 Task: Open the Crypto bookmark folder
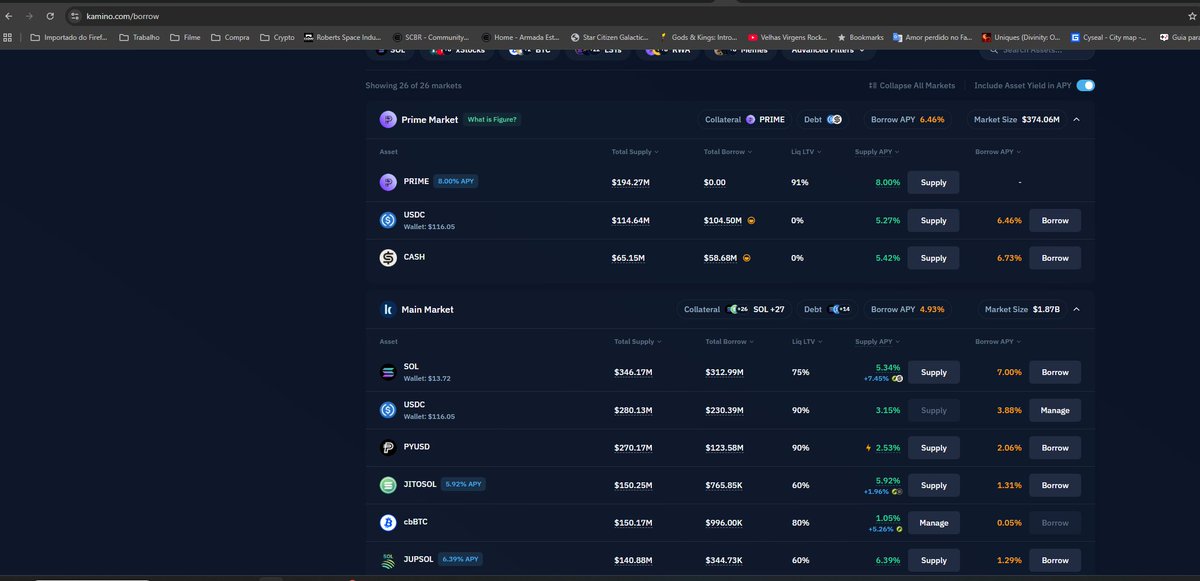tap(277, 37)
